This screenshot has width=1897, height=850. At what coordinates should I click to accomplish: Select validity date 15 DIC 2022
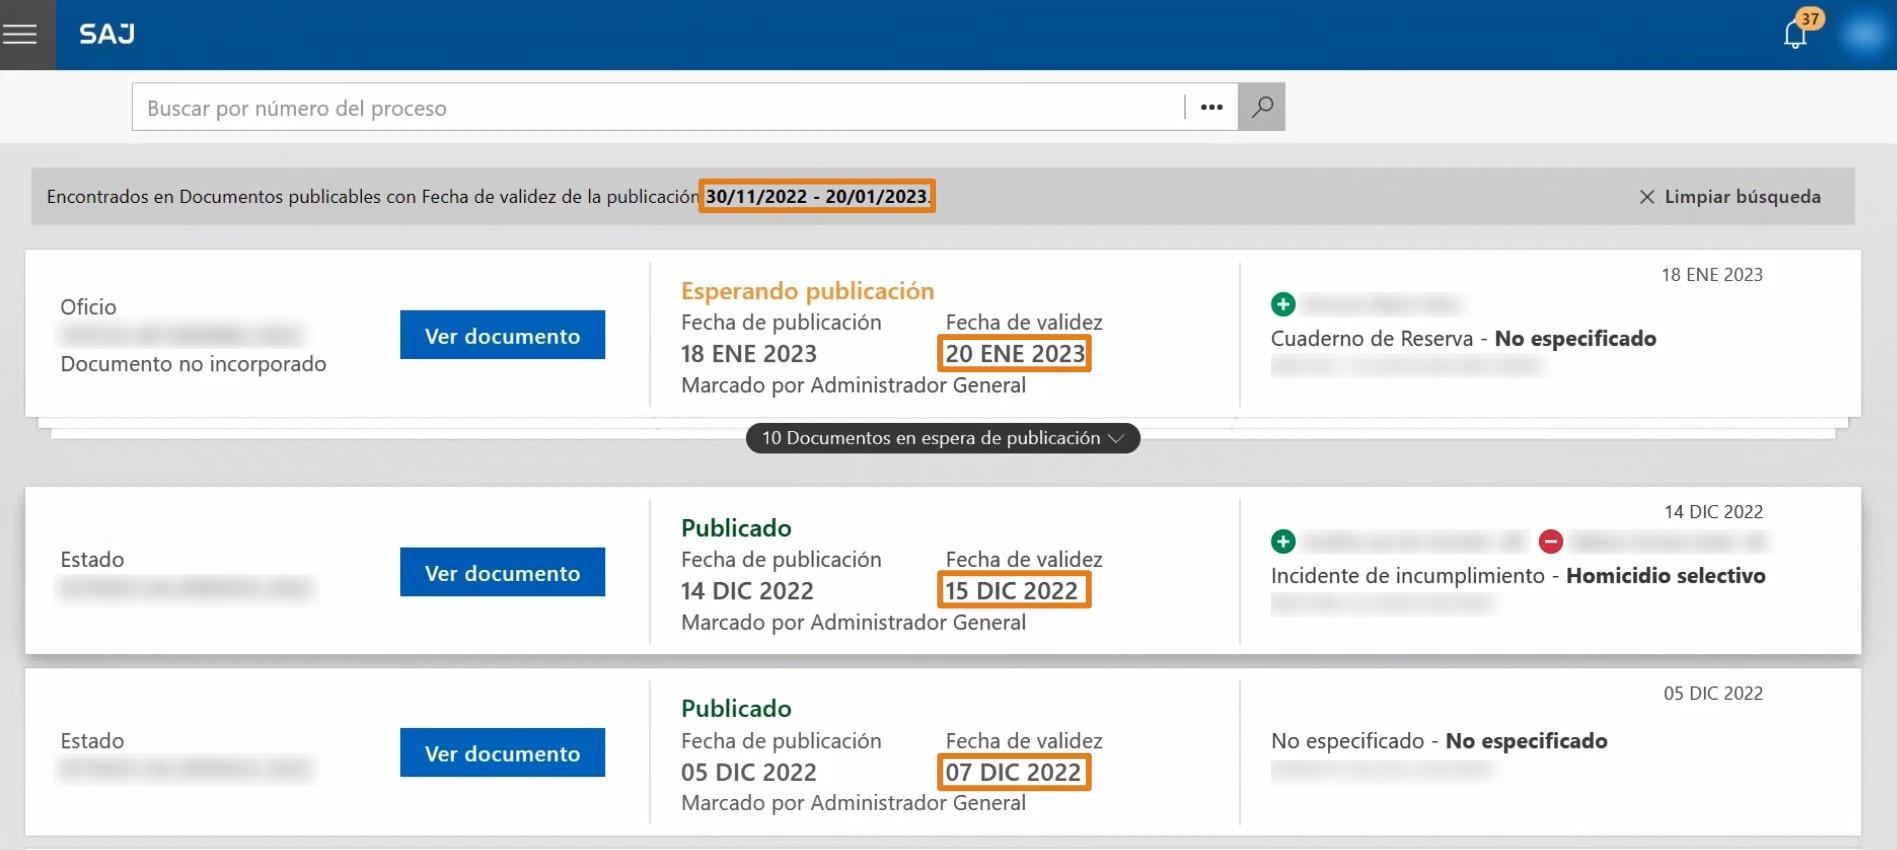(1011, 591)
